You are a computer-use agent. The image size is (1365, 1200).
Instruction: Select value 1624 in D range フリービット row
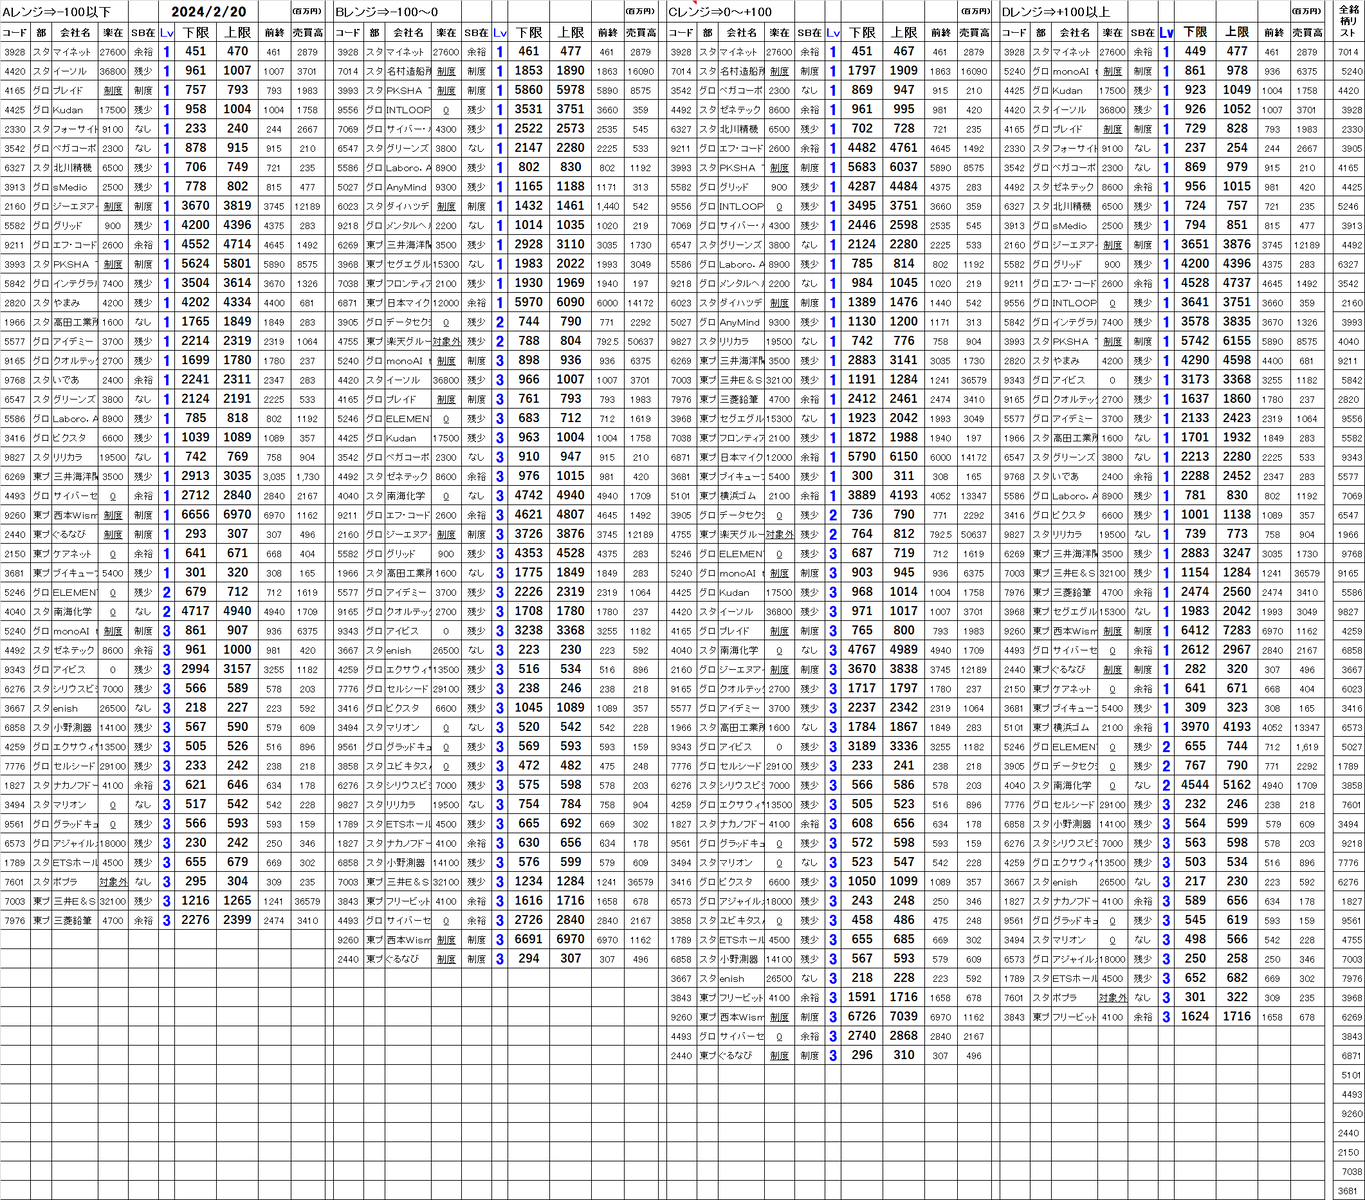point(1195,1017)
